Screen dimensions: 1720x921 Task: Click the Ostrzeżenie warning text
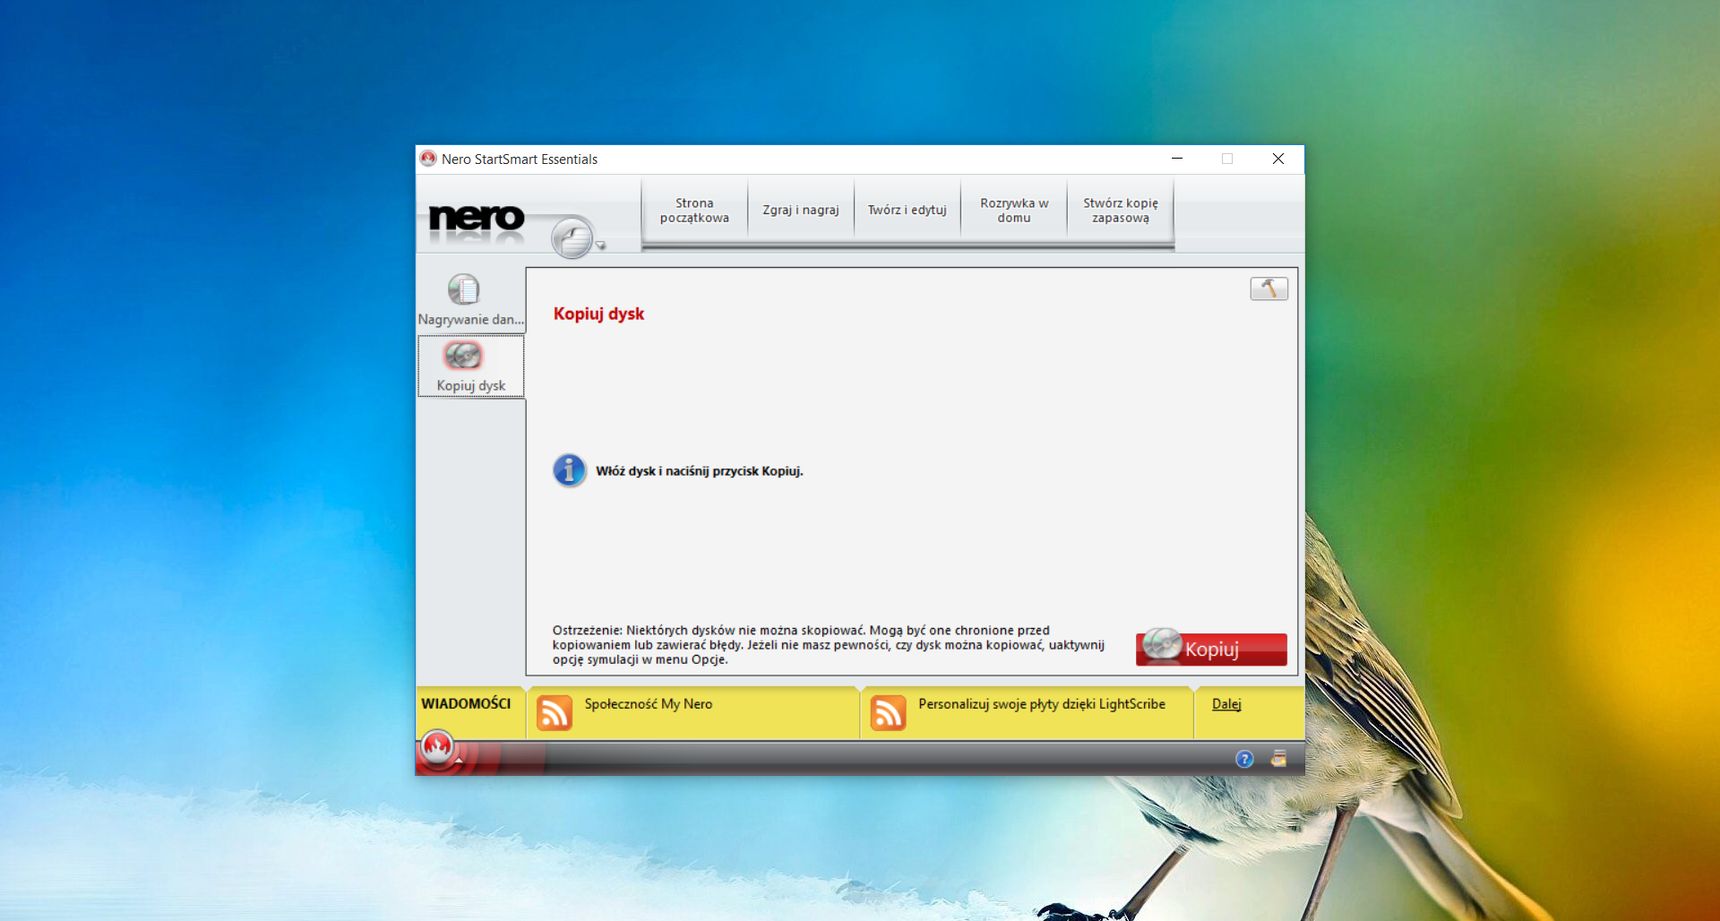[828, 645]
